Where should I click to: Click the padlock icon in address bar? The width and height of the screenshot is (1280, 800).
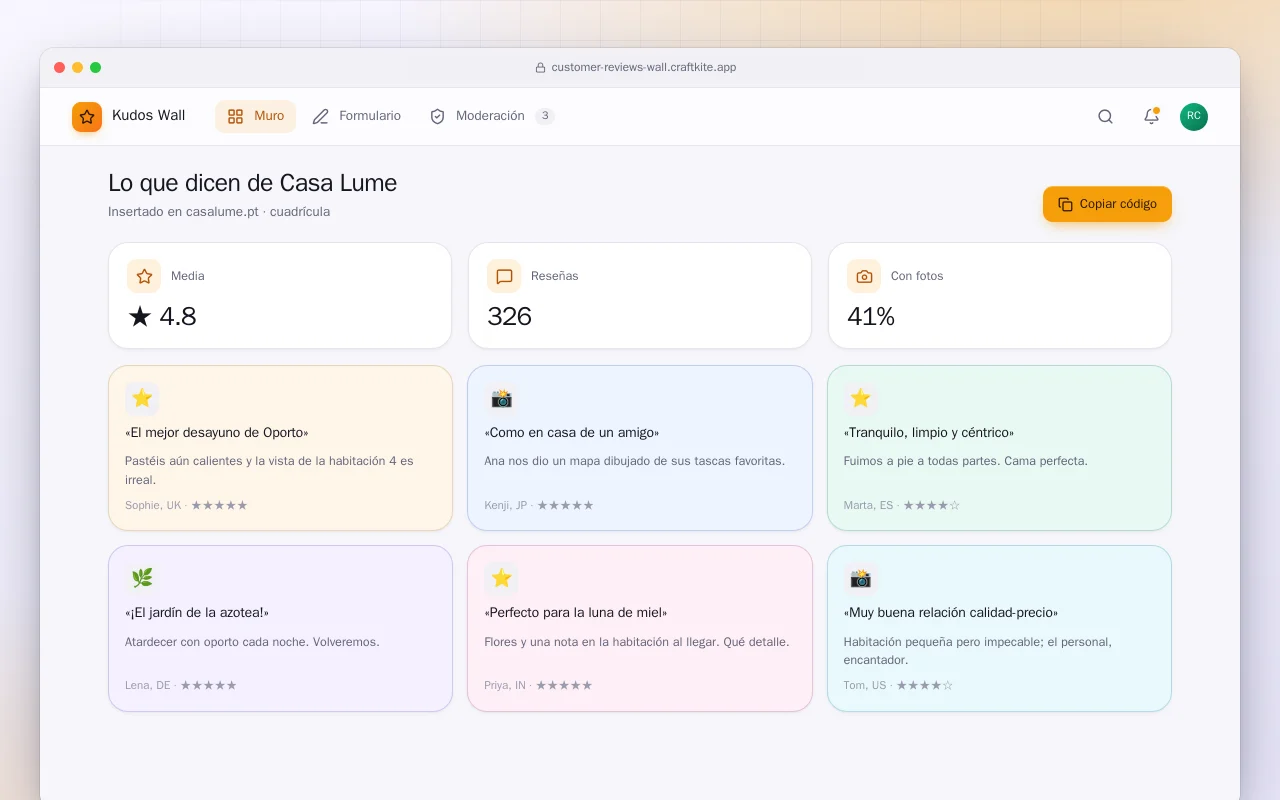coord(541,68)
